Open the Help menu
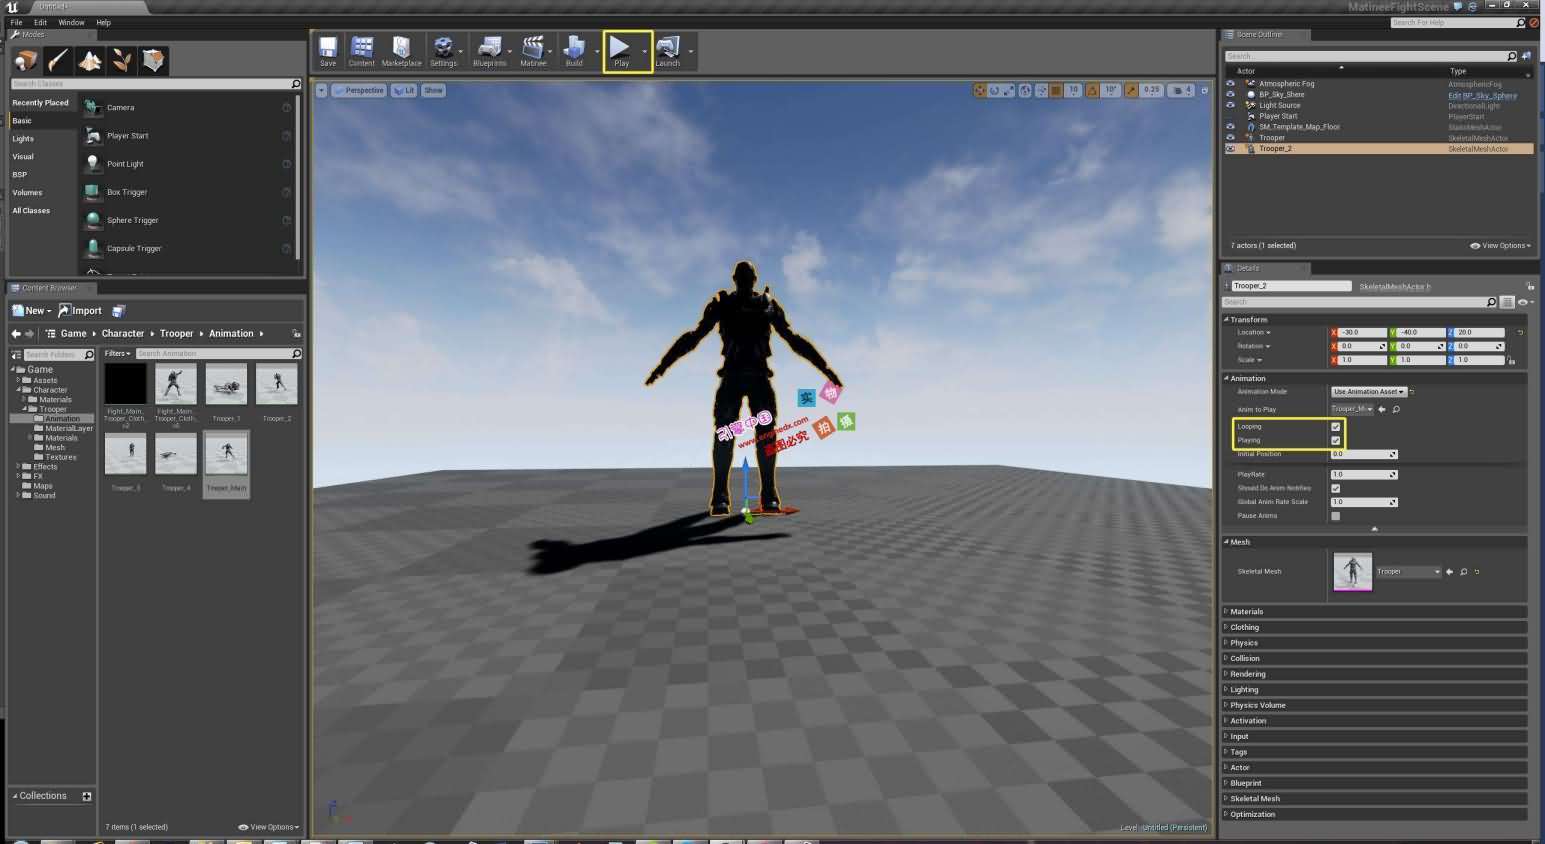This screenshot has height=844, width=1545. [104, 22]
